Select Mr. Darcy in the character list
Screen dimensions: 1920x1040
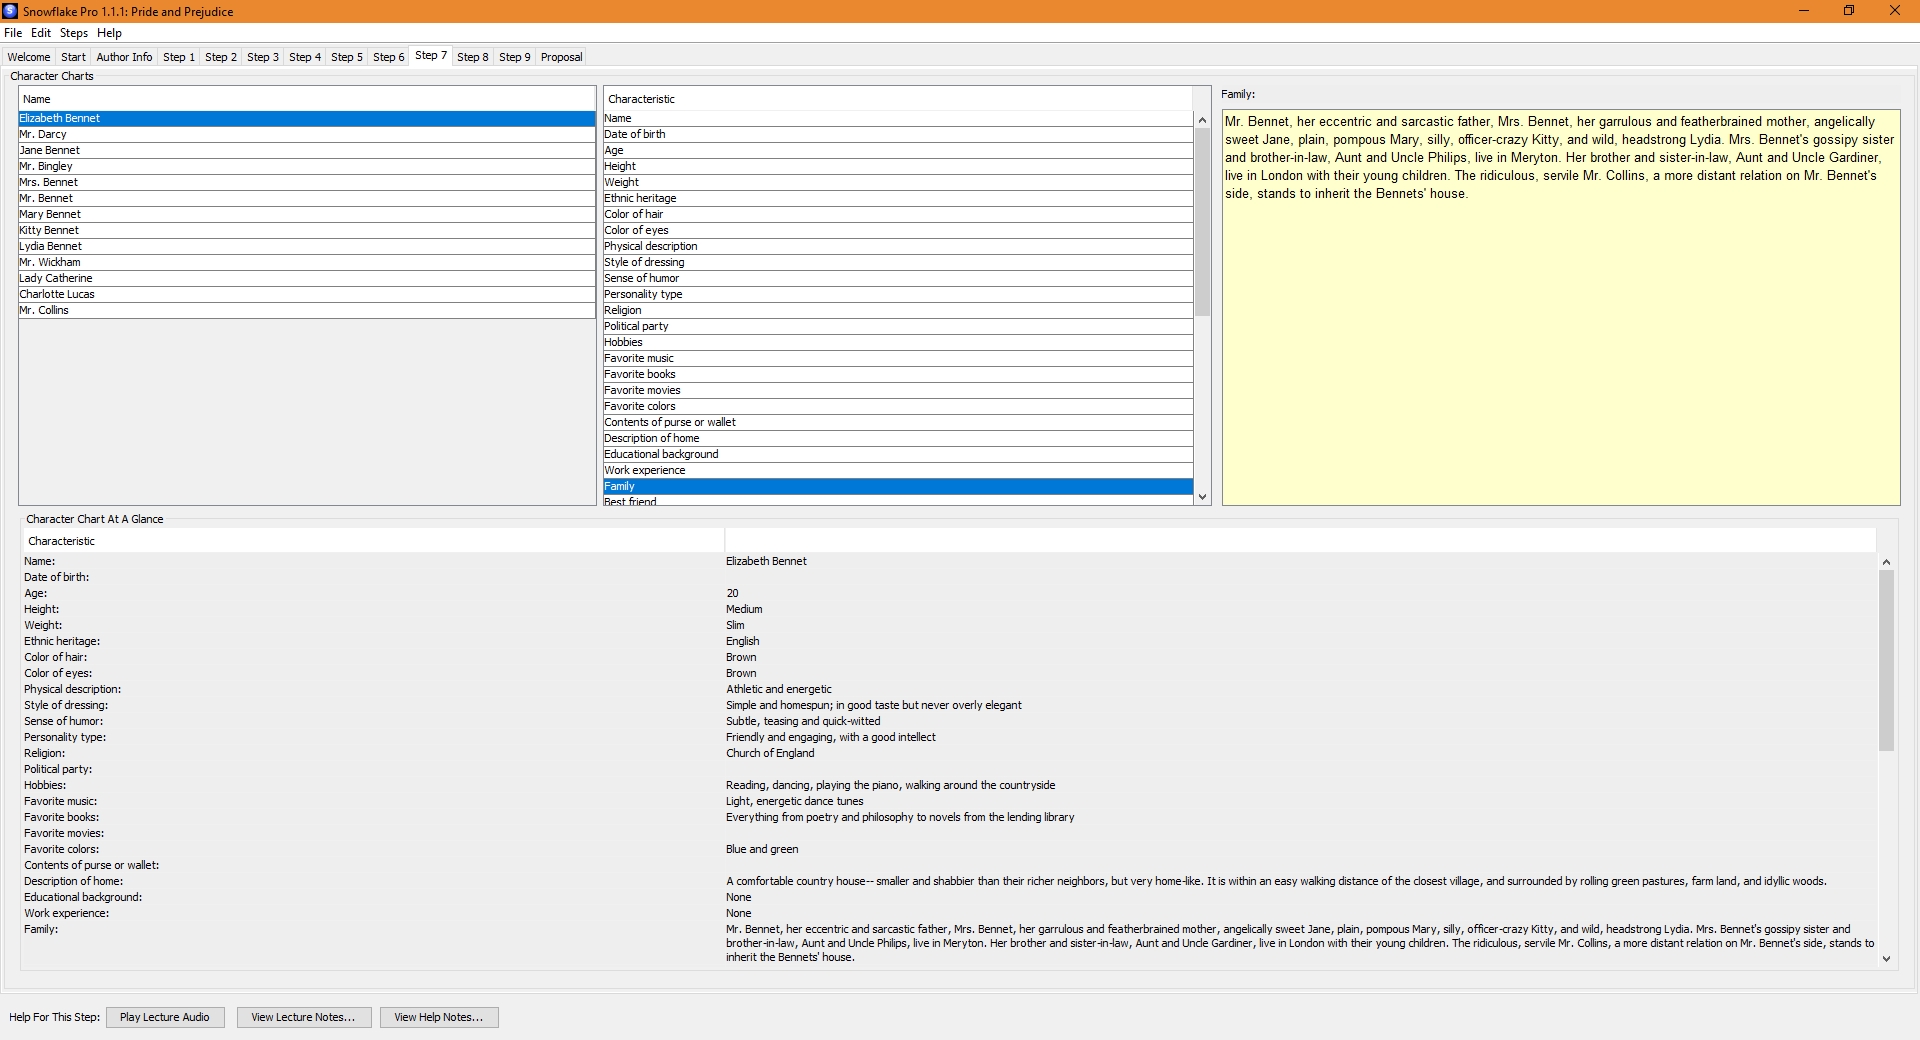[x=307, y=134]
